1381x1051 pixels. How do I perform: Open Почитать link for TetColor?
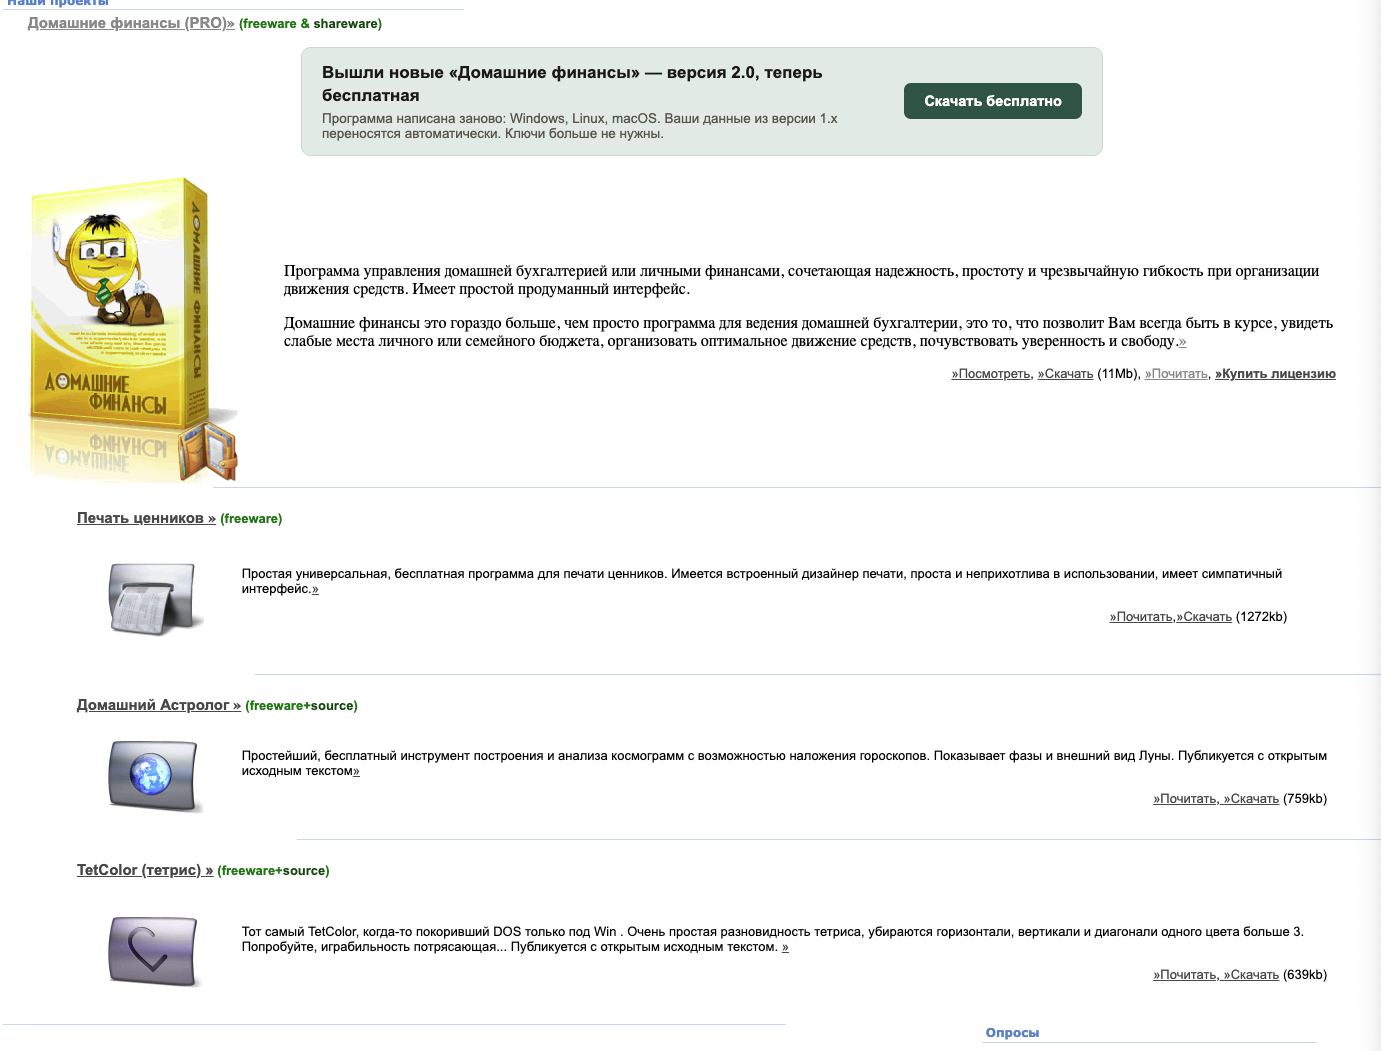point(1185,975)
